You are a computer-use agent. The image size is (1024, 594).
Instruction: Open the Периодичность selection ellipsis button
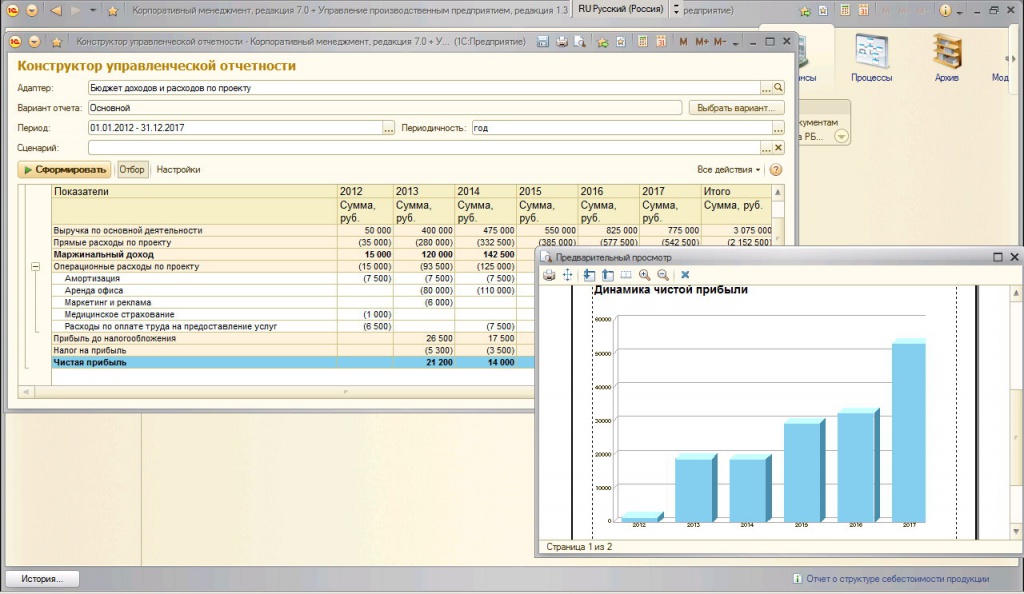pos(778,128)
